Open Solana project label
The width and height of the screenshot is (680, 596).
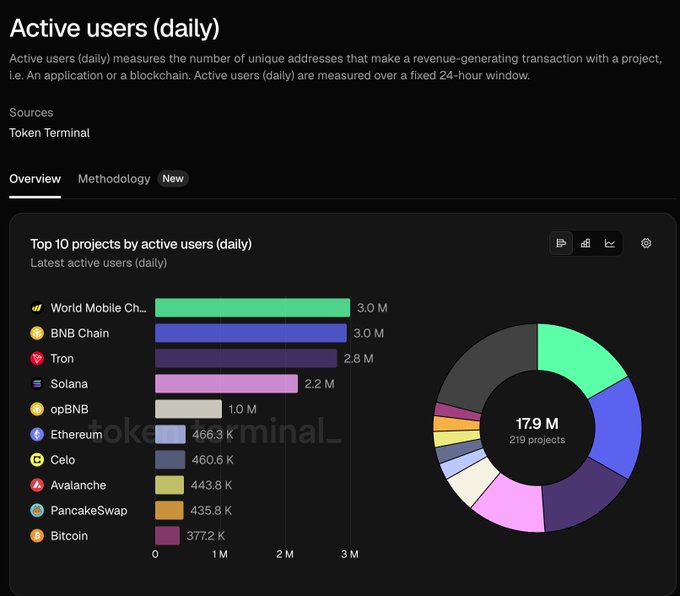69,384
